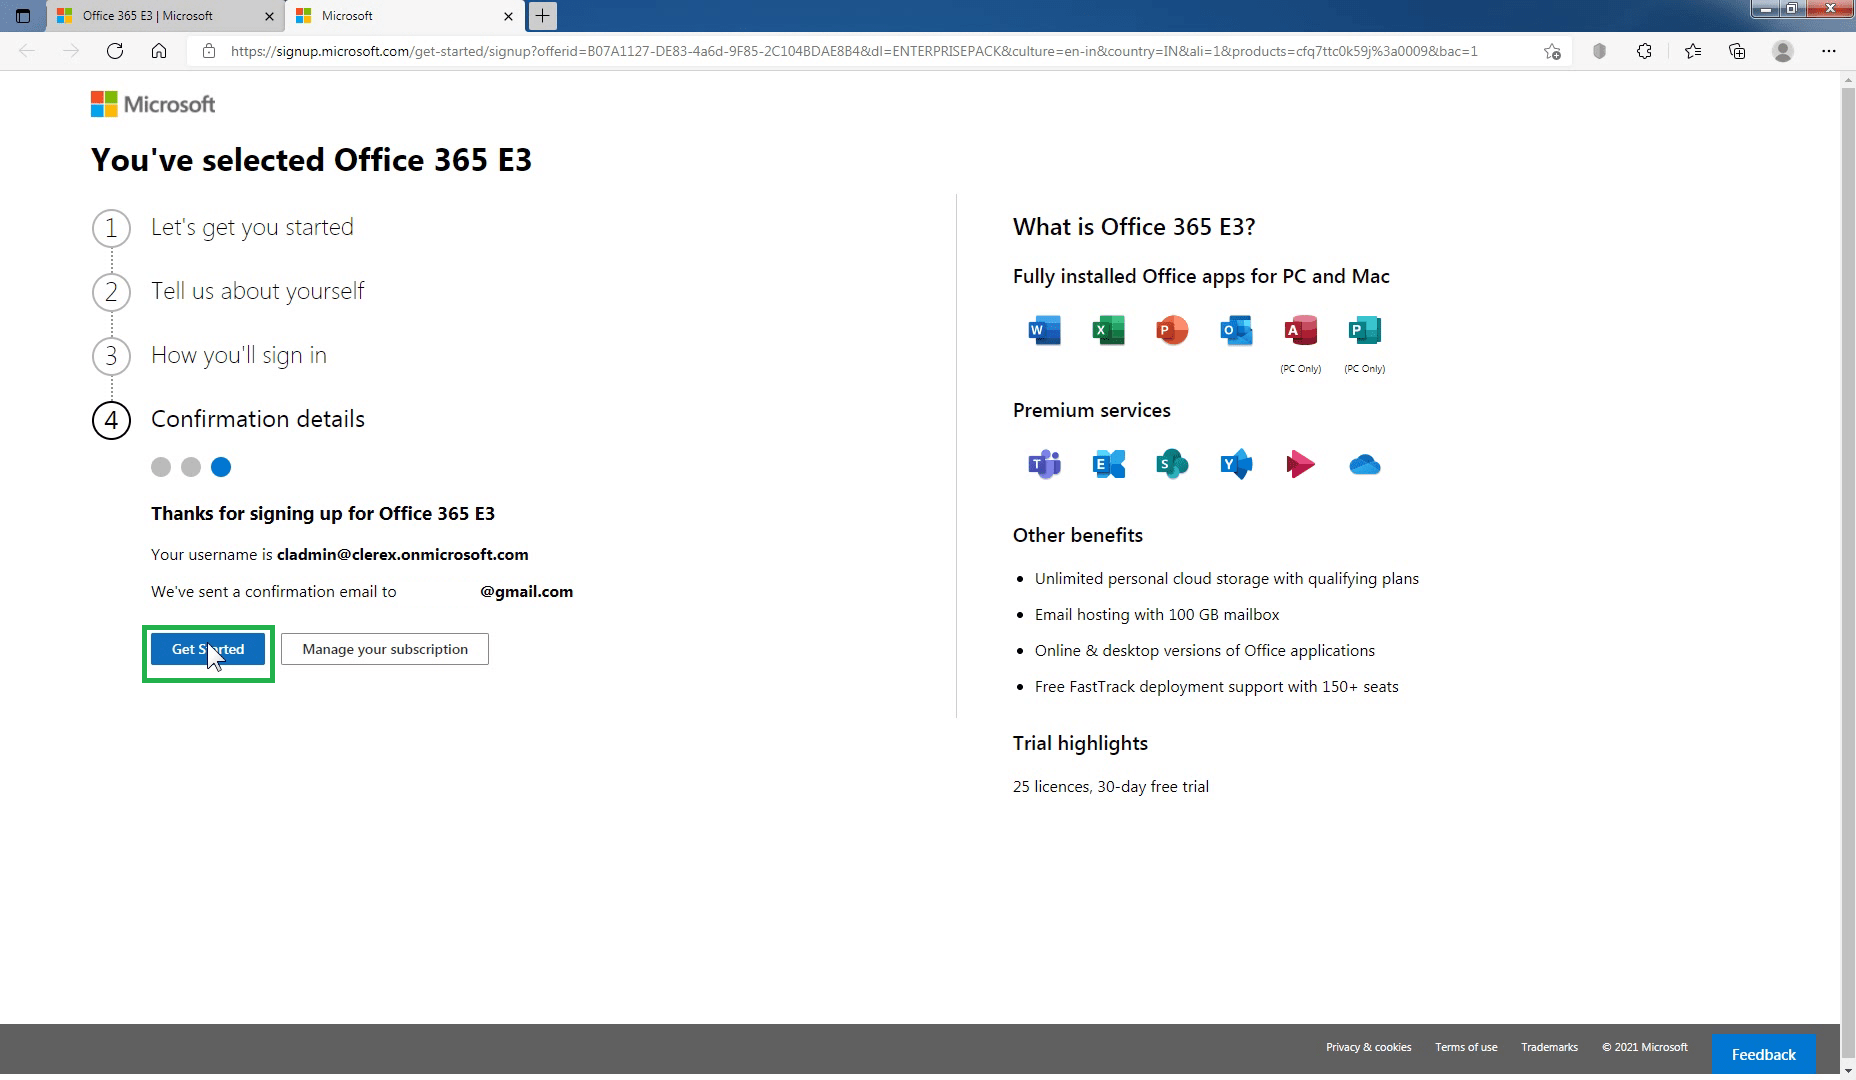Click the first grey progress dot
Screen dimensions: 1856x1080
coord(161,467)
